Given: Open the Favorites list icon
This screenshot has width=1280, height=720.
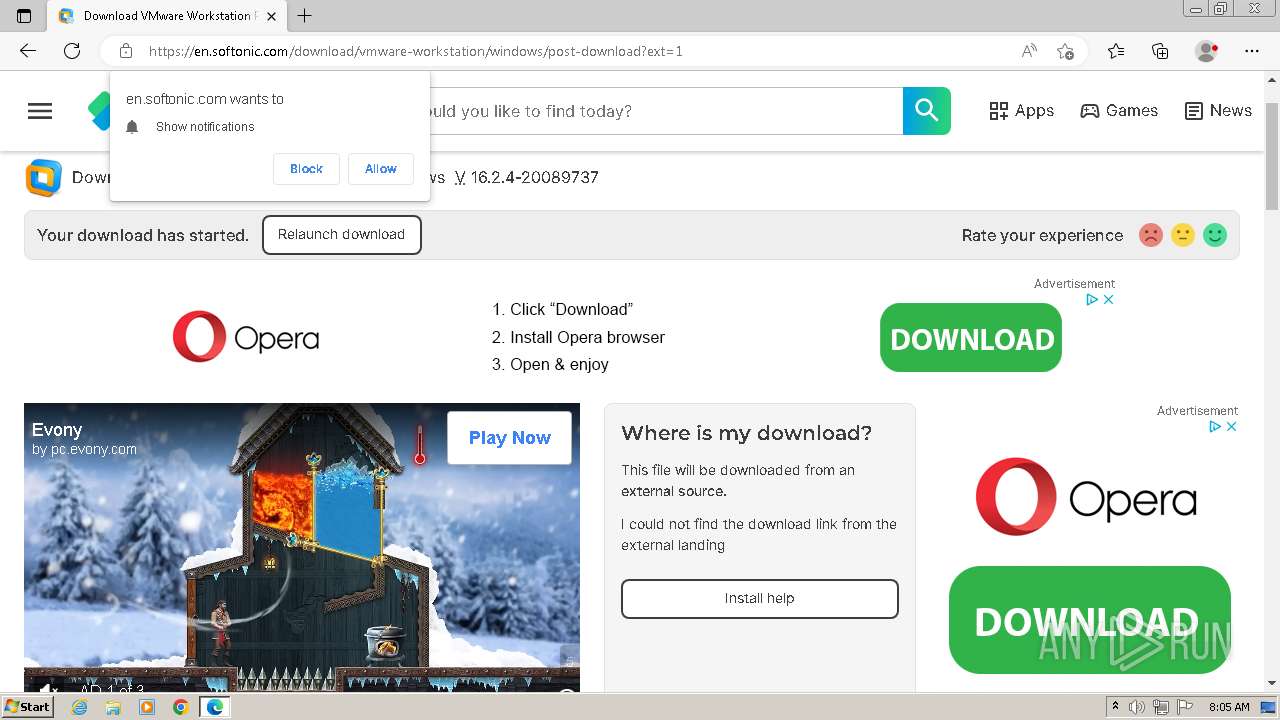Looking at the screenshot, I should point(1116,51).
